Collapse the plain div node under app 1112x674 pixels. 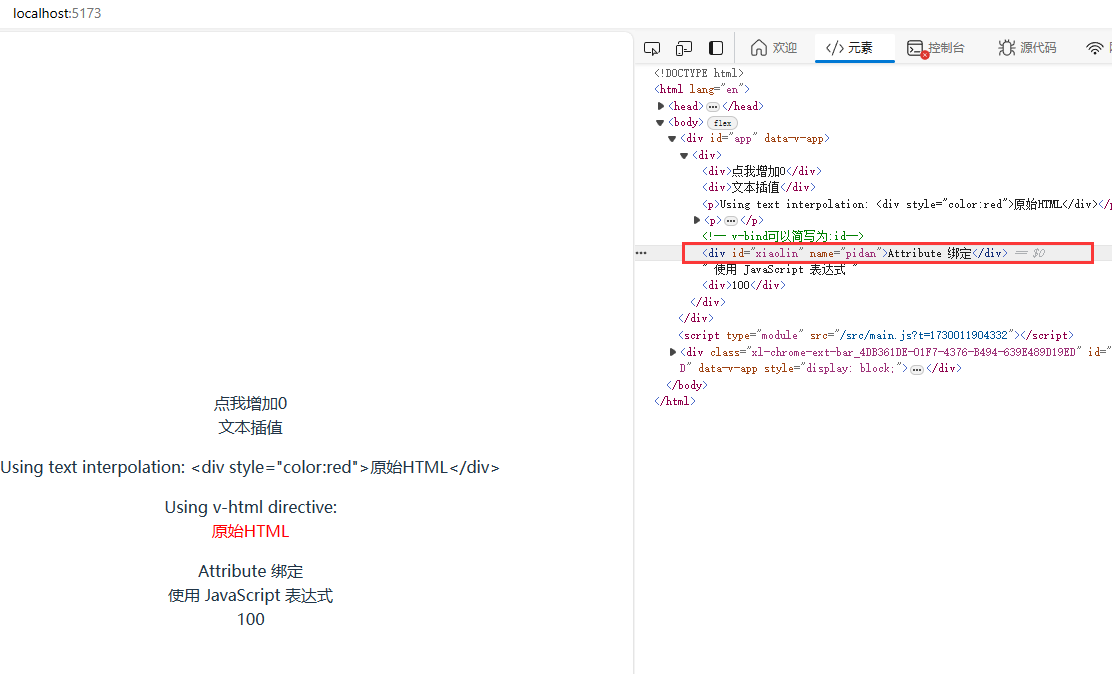click(x=684, y=155)
